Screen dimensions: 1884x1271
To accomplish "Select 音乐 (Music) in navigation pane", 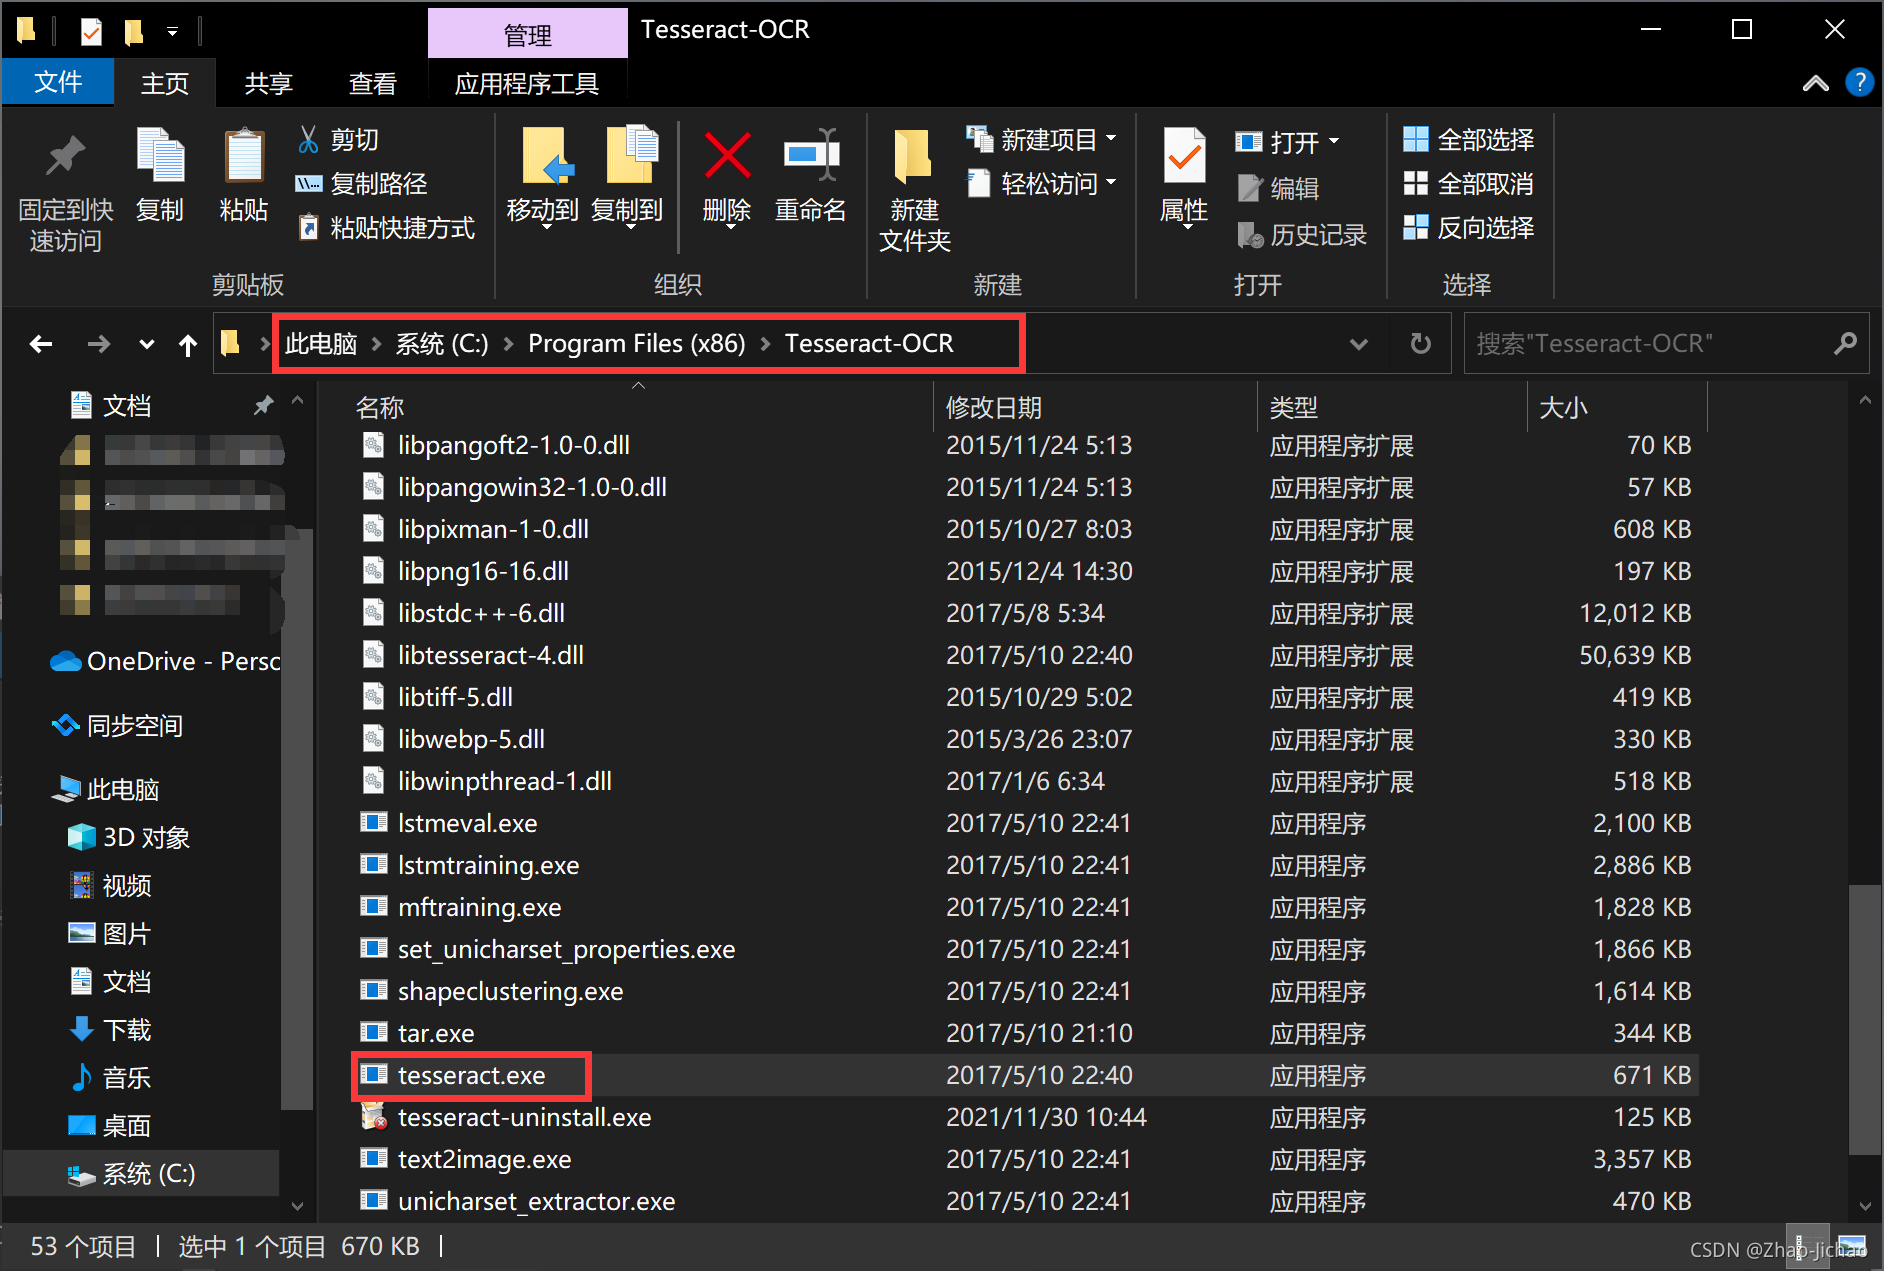I will (x=110, y=1077).
